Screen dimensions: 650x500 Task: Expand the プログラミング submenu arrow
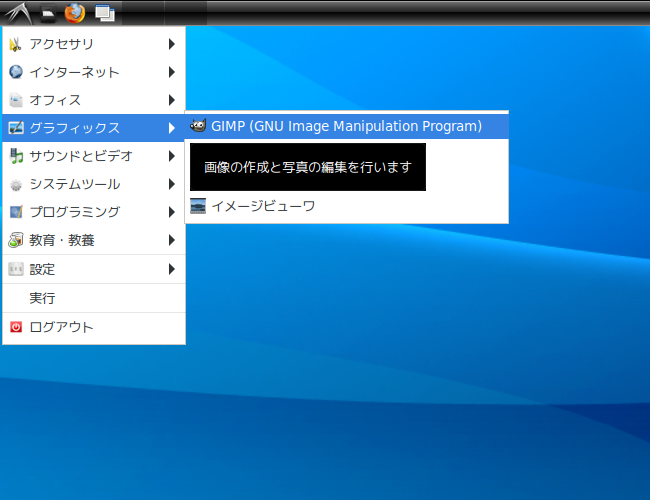[172, 212]
